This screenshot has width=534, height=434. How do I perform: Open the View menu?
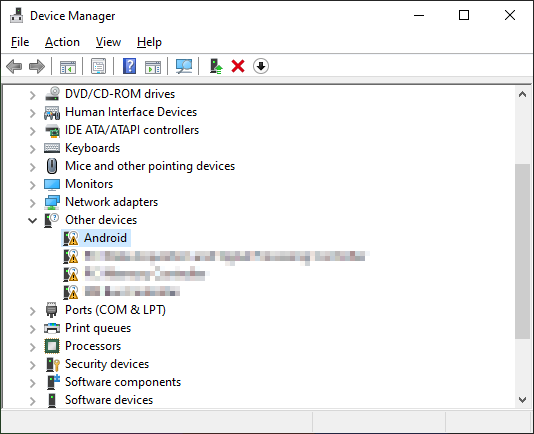point(108,42)
